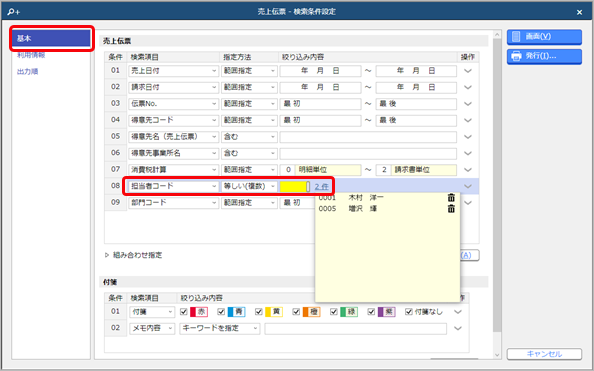Open row 03 伝票No. operation chevron

click(x=468, y=104)
